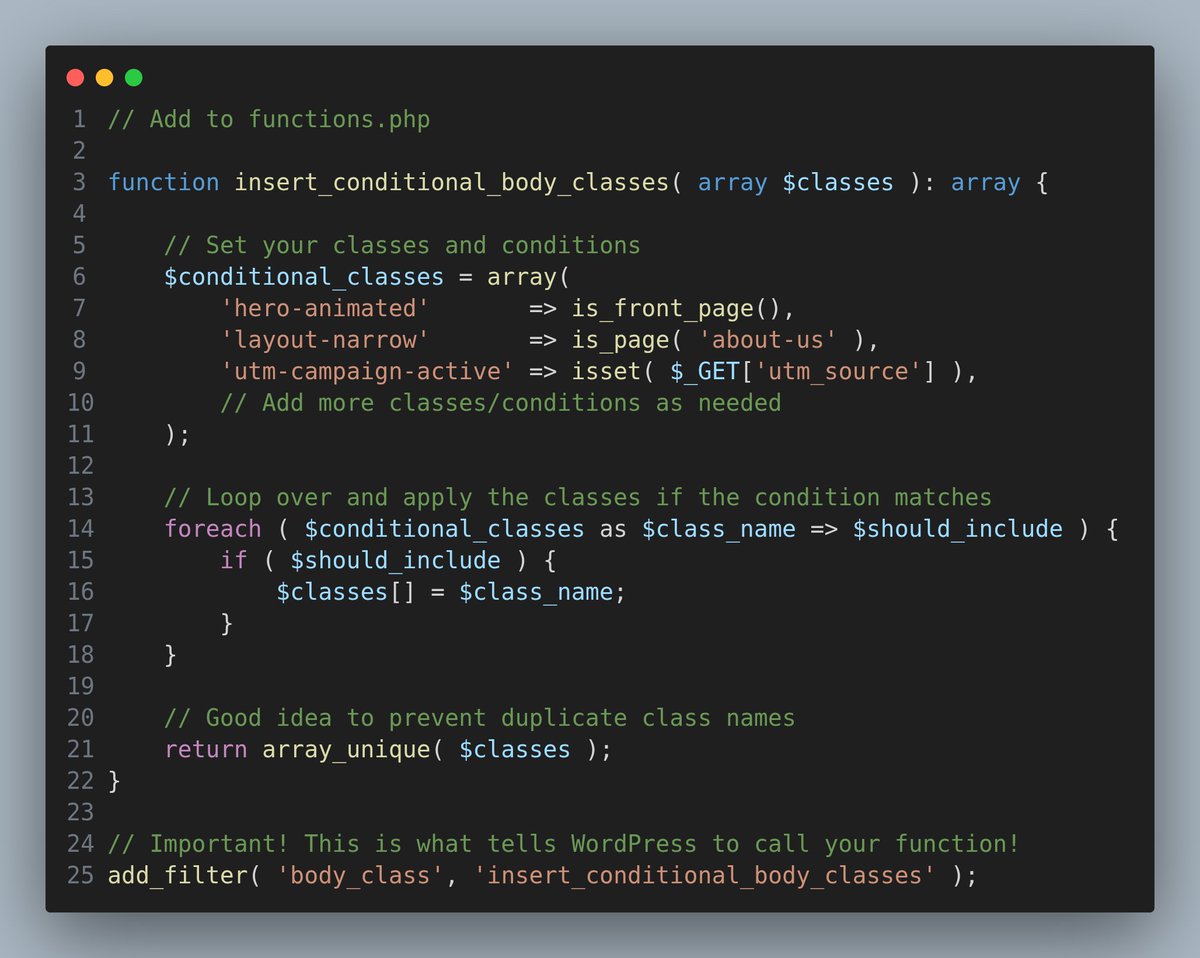Screen dimensions: 1200x958
Task: Click '$classes[]' on line 16
Action: pos(346,592)
